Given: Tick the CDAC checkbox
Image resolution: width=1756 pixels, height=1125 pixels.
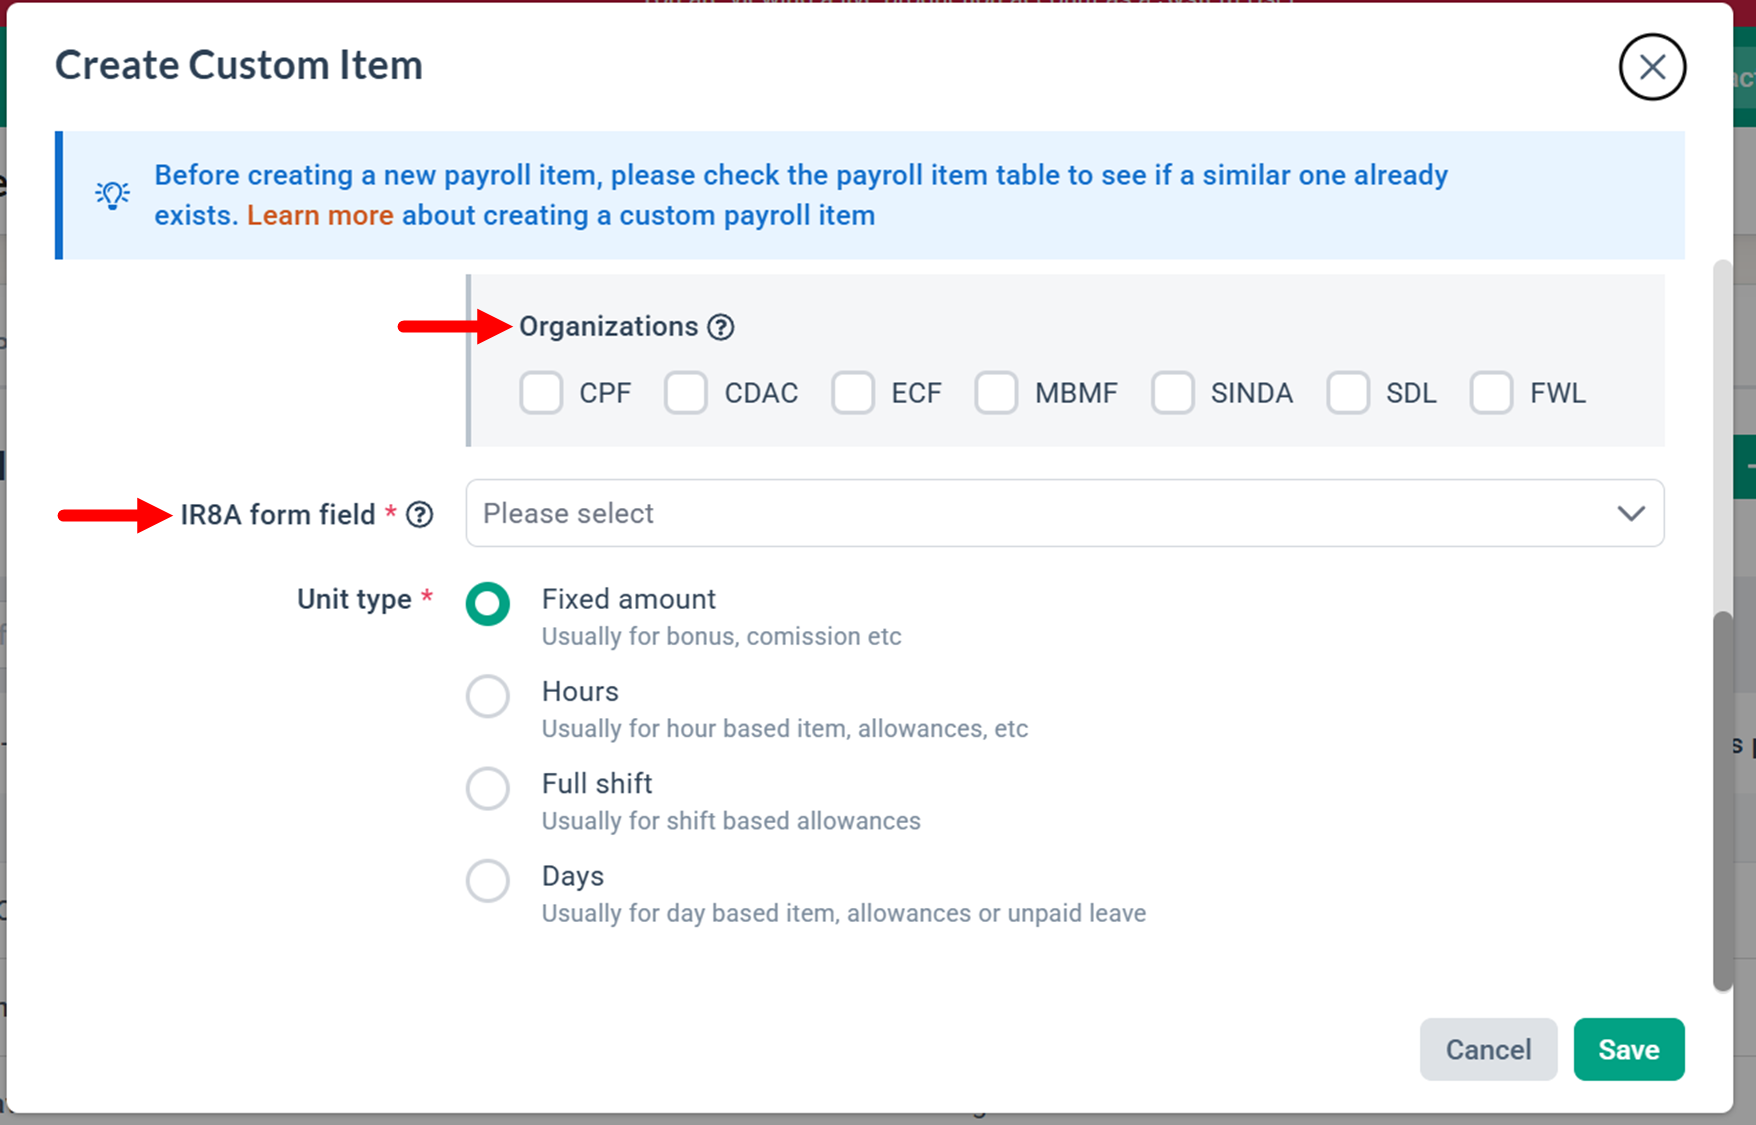Looking at the screenshot, I should pos(686,393).
